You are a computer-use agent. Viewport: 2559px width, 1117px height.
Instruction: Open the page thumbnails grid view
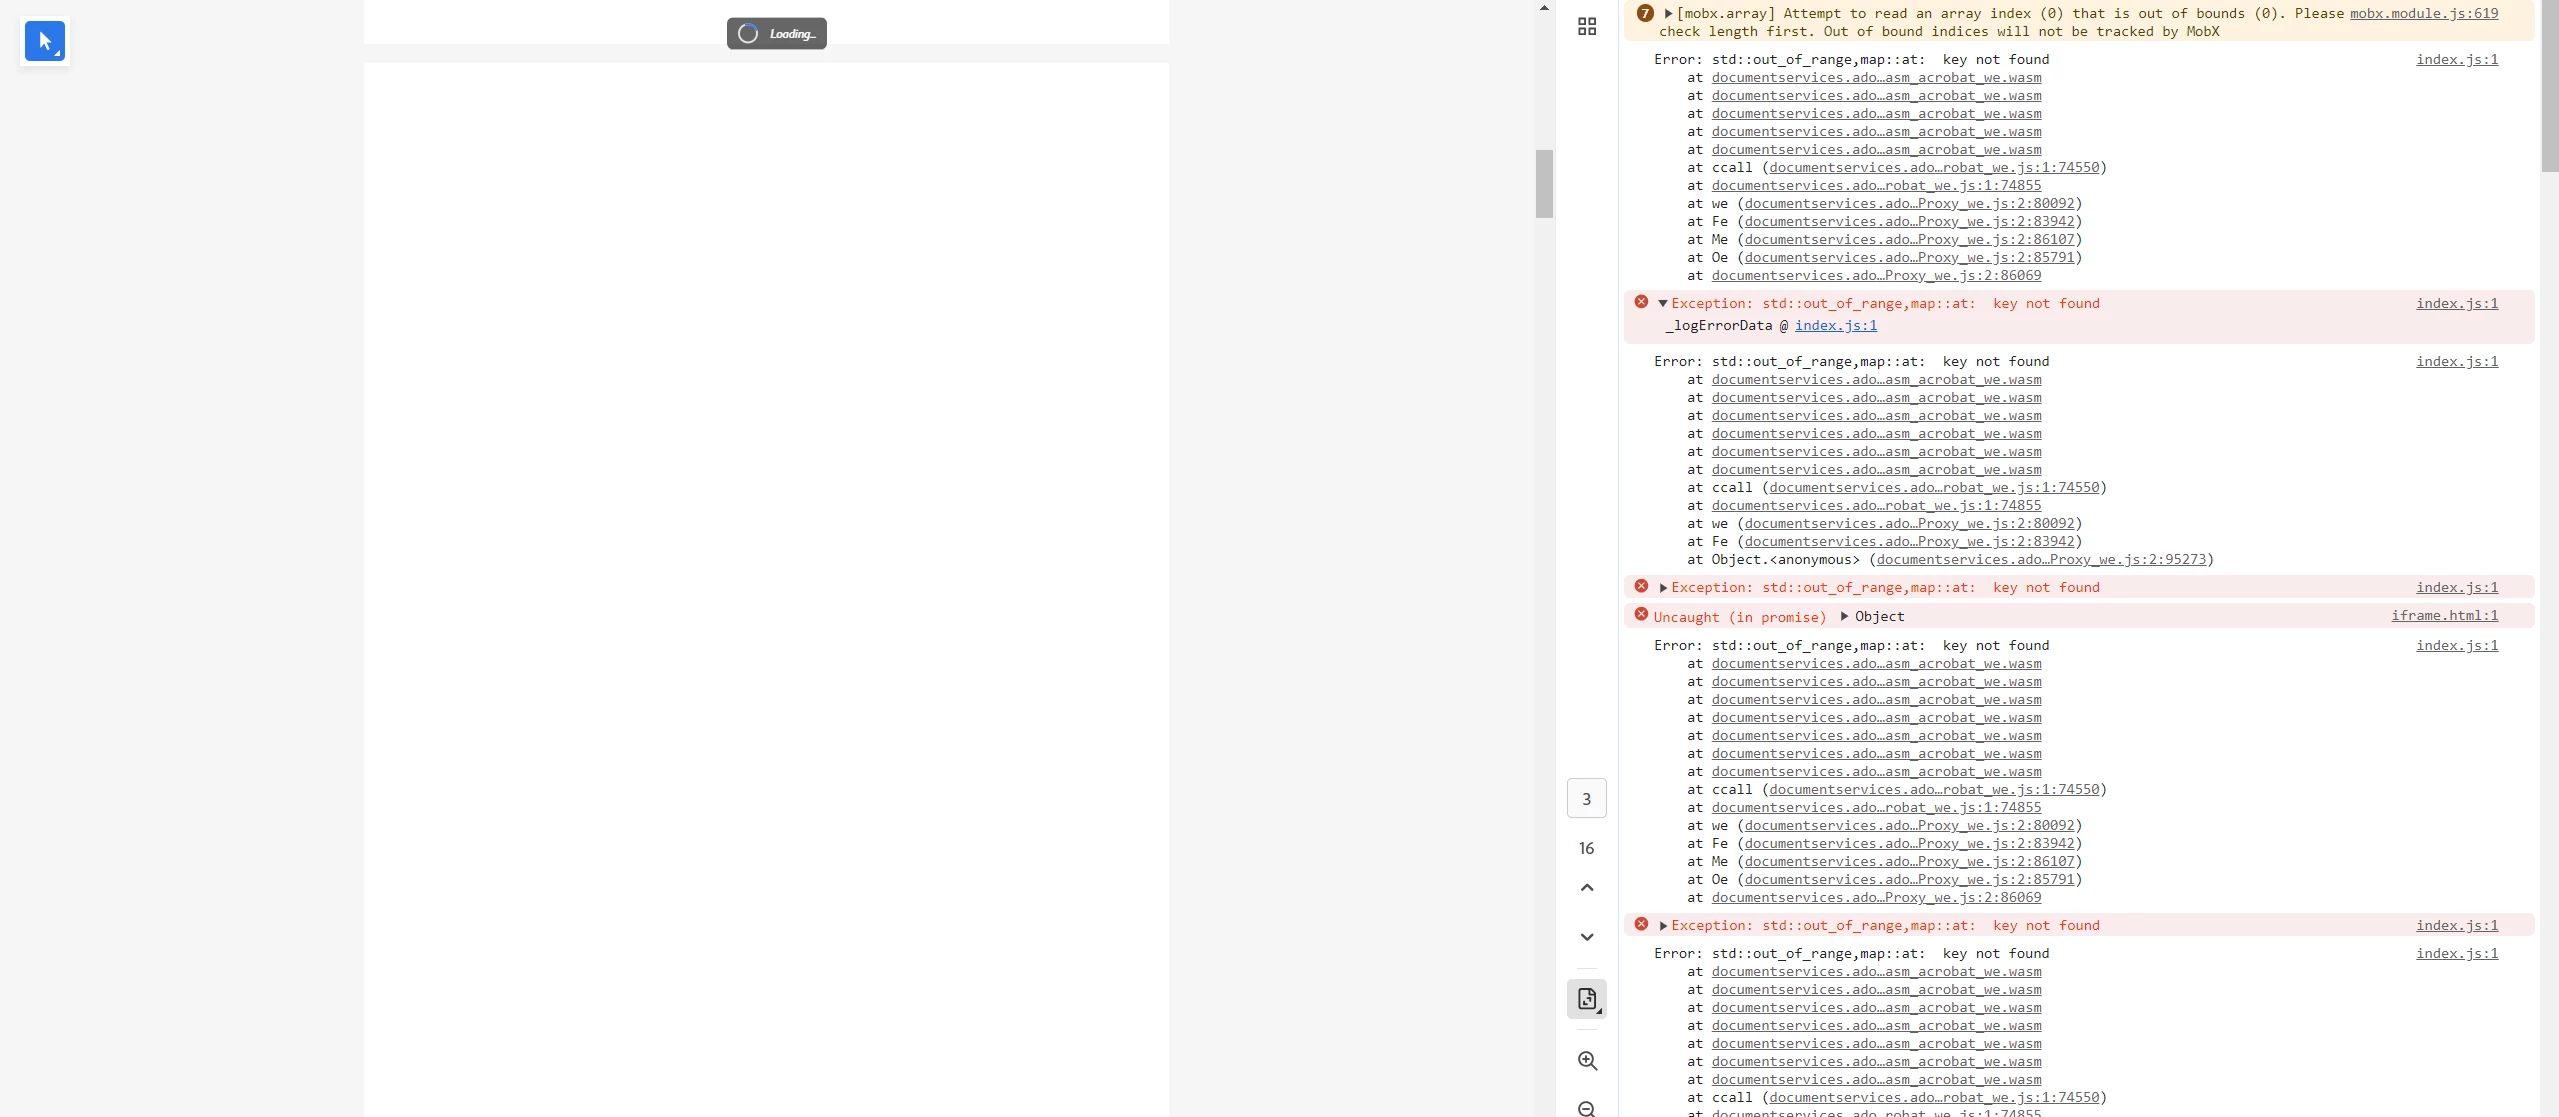[1586, 27]
